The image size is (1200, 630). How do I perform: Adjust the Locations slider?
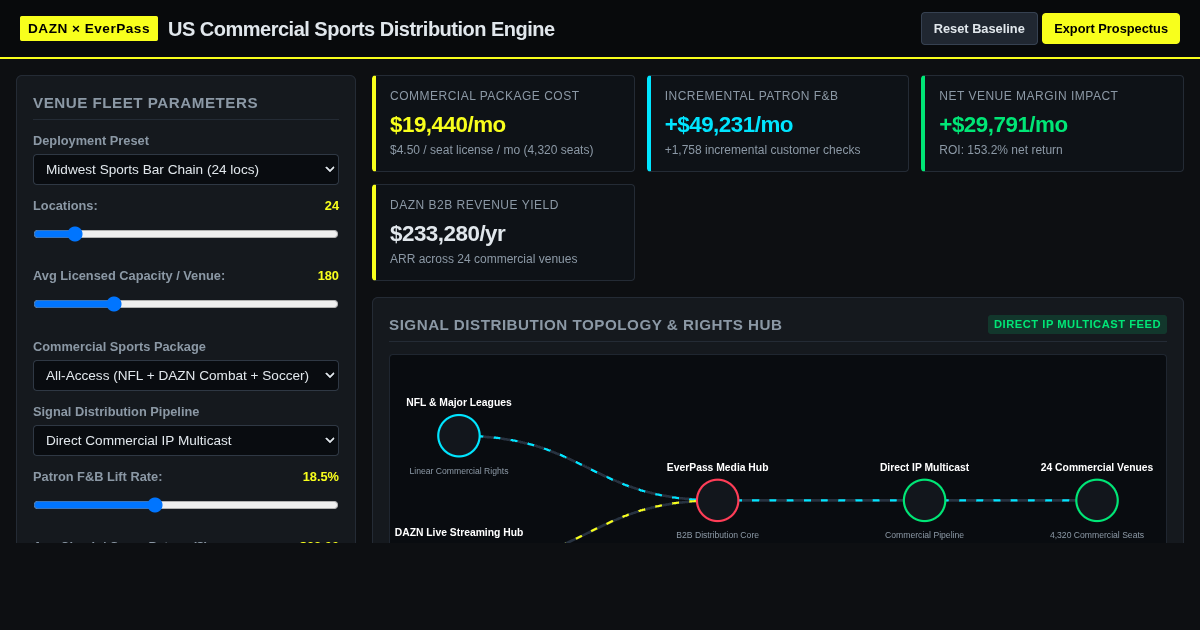point(186,234)
